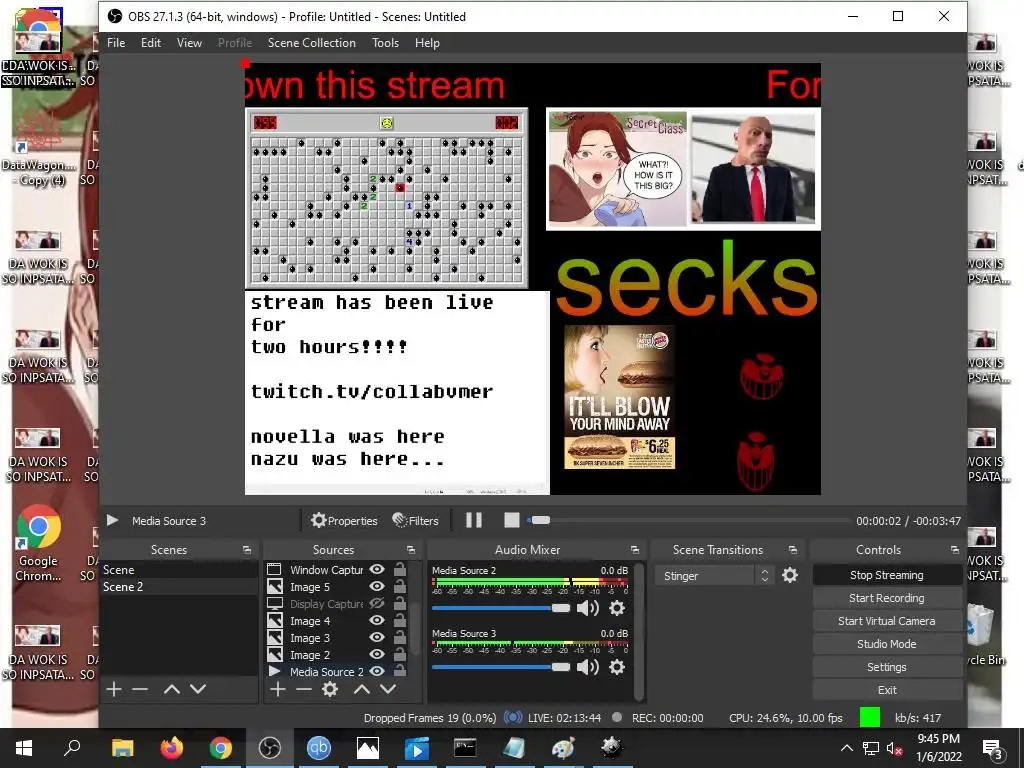The height and width of the screenshot is (768, 1024).
Task: Hide the Image 5 source
Action: [x=377, y=586]
